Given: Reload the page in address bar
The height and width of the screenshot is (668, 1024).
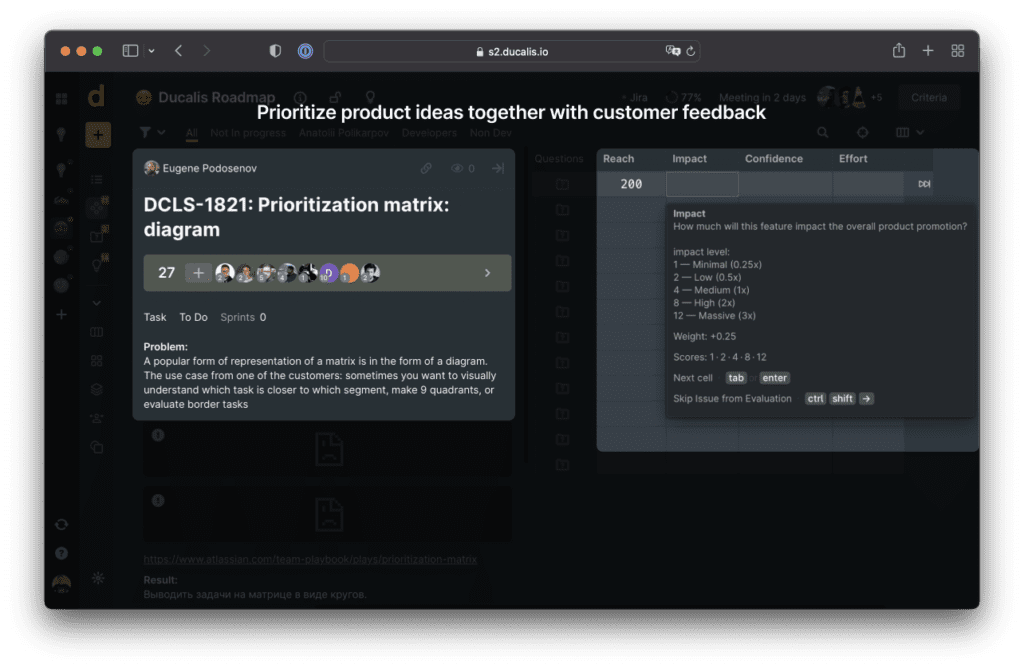Looking at the screenshot, I should coord(691,51).
